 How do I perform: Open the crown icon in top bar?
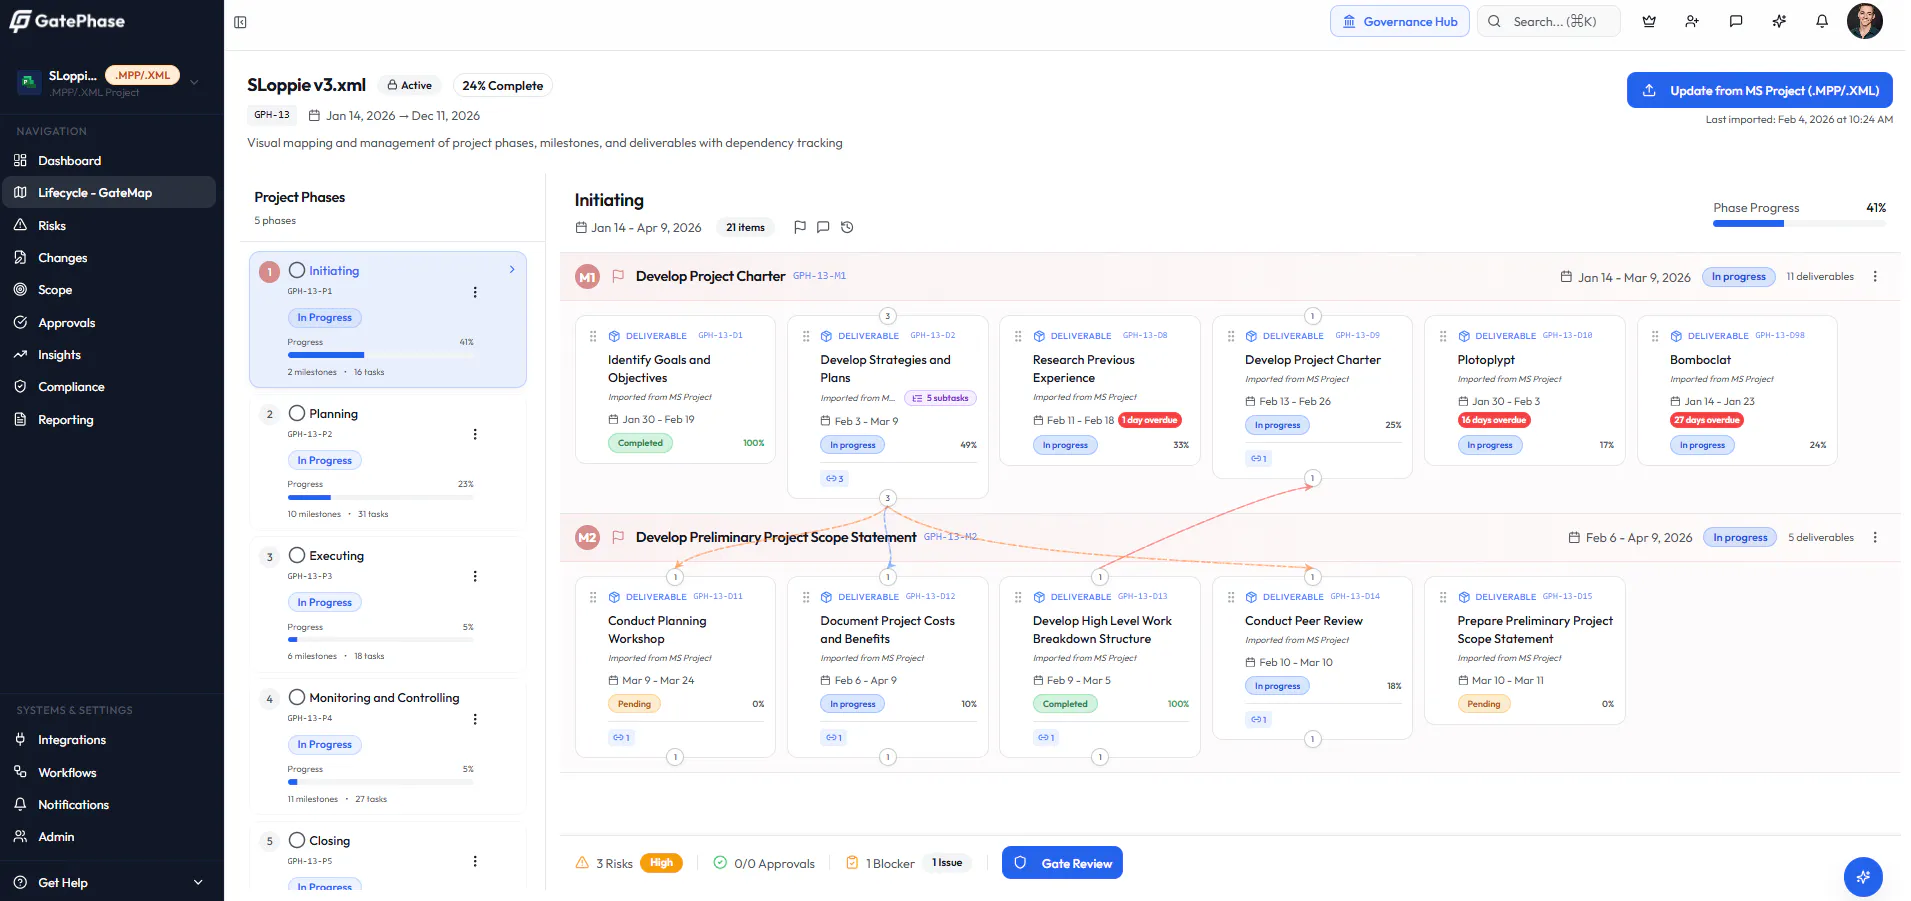[1649, 21]
